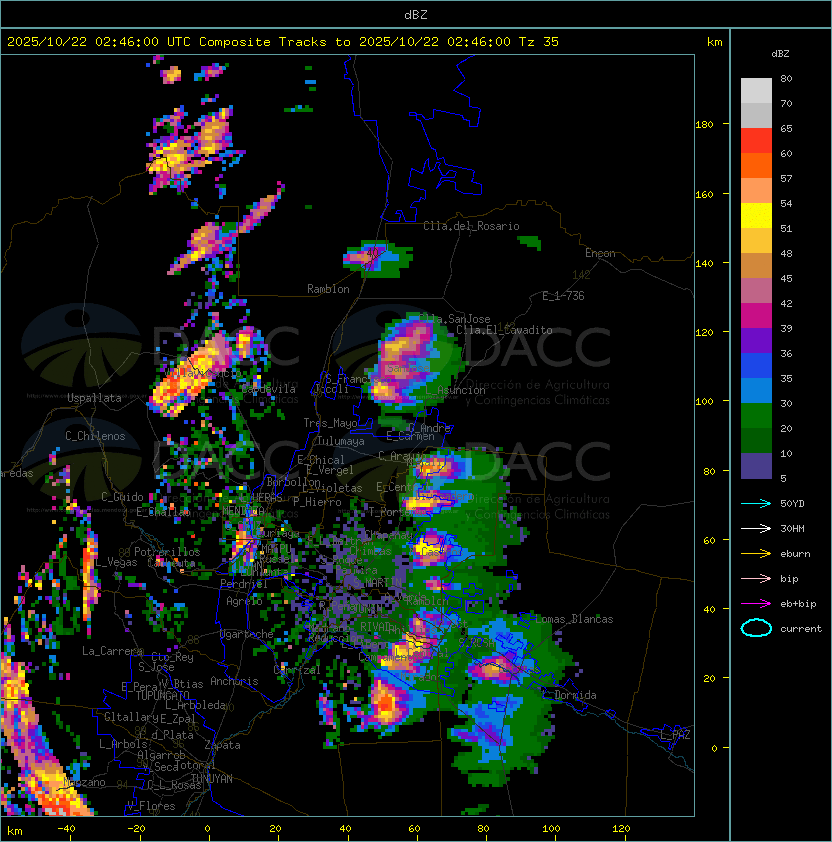Click the 'Uspallata' map label
This screenshot has height=842, width=832.
click(94, 398)
